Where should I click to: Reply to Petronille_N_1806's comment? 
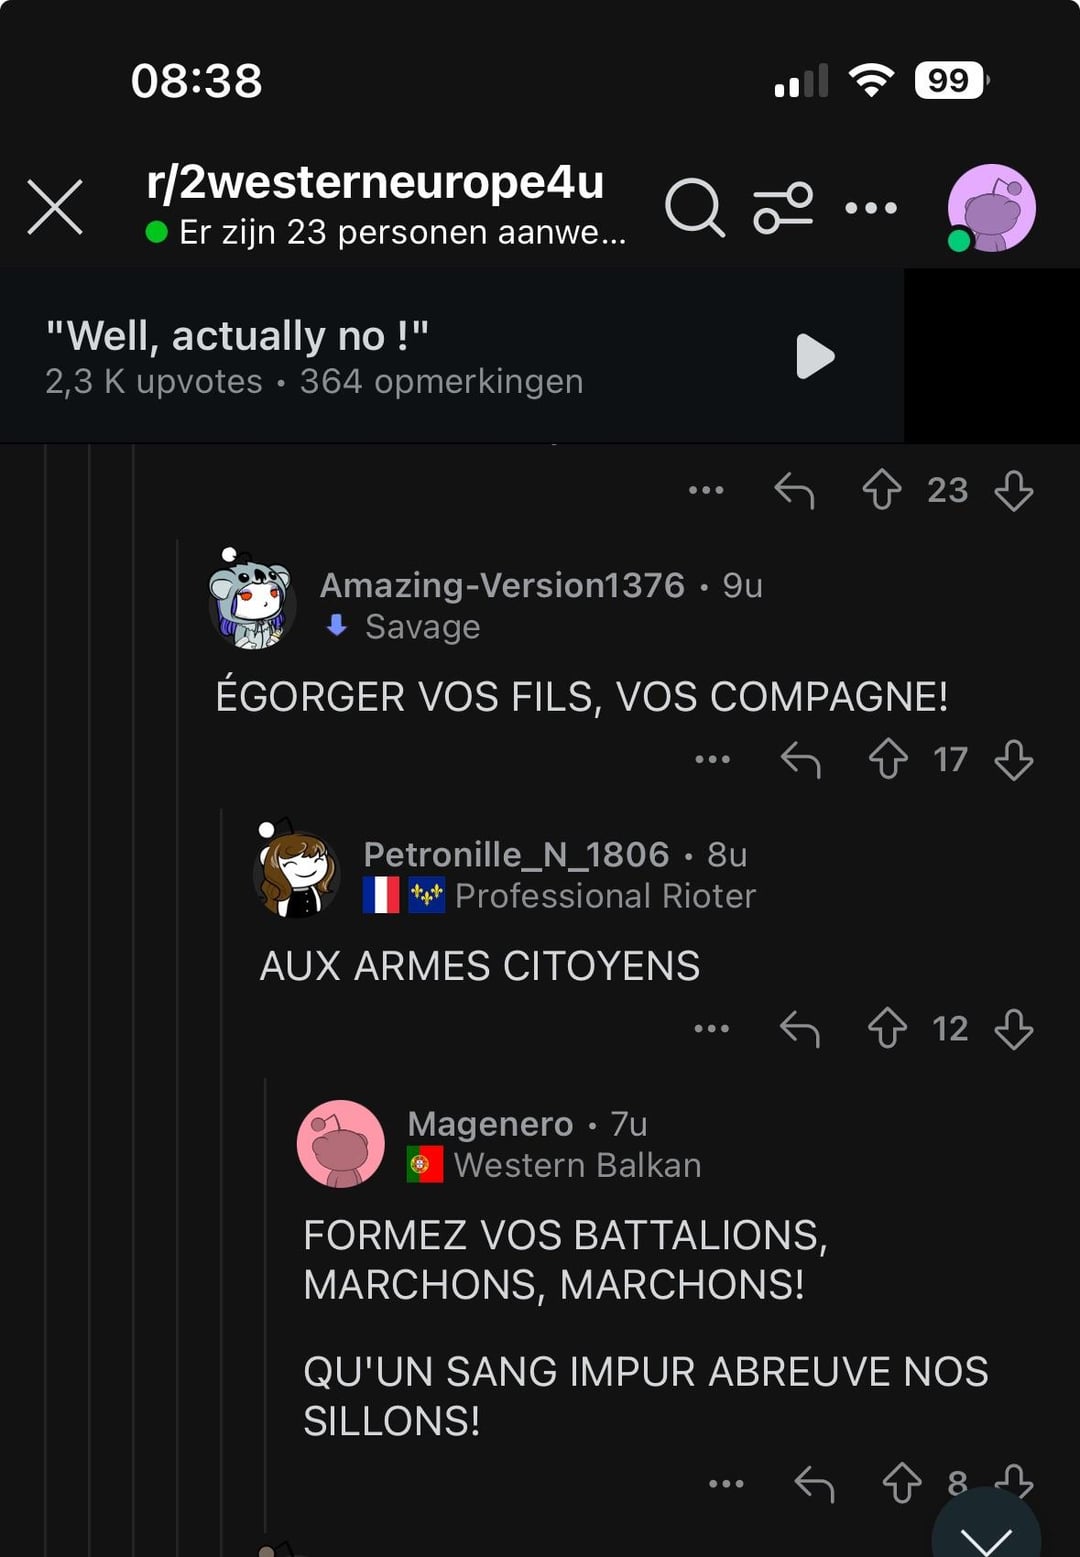click(800, 1028)
